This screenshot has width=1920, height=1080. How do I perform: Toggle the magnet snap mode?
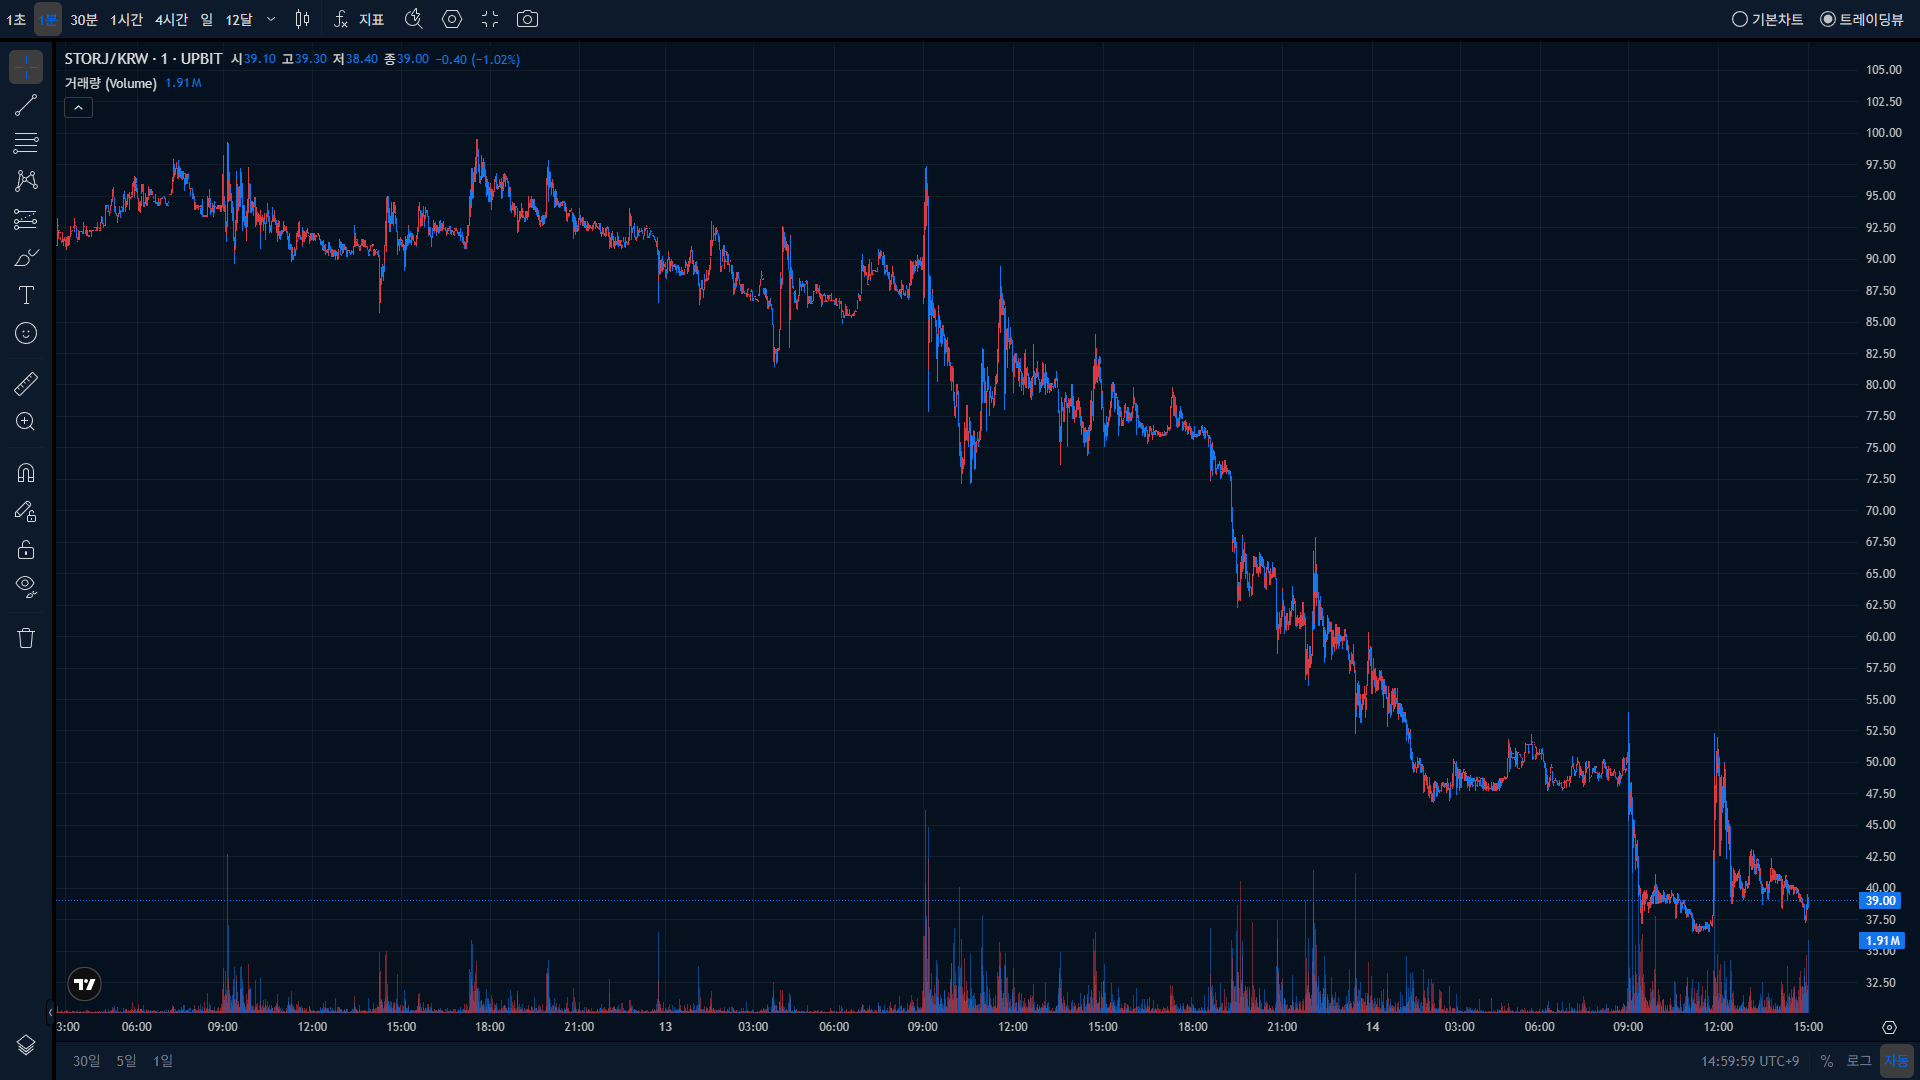click(26, 473)
